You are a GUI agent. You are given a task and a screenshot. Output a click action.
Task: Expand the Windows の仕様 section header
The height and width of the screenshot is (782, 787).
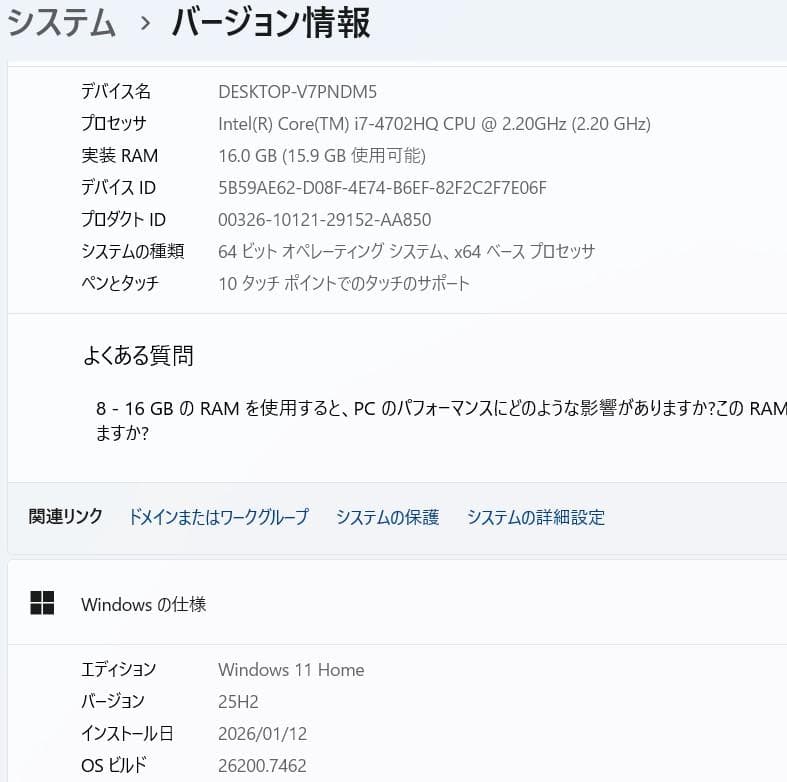(397, 603)
